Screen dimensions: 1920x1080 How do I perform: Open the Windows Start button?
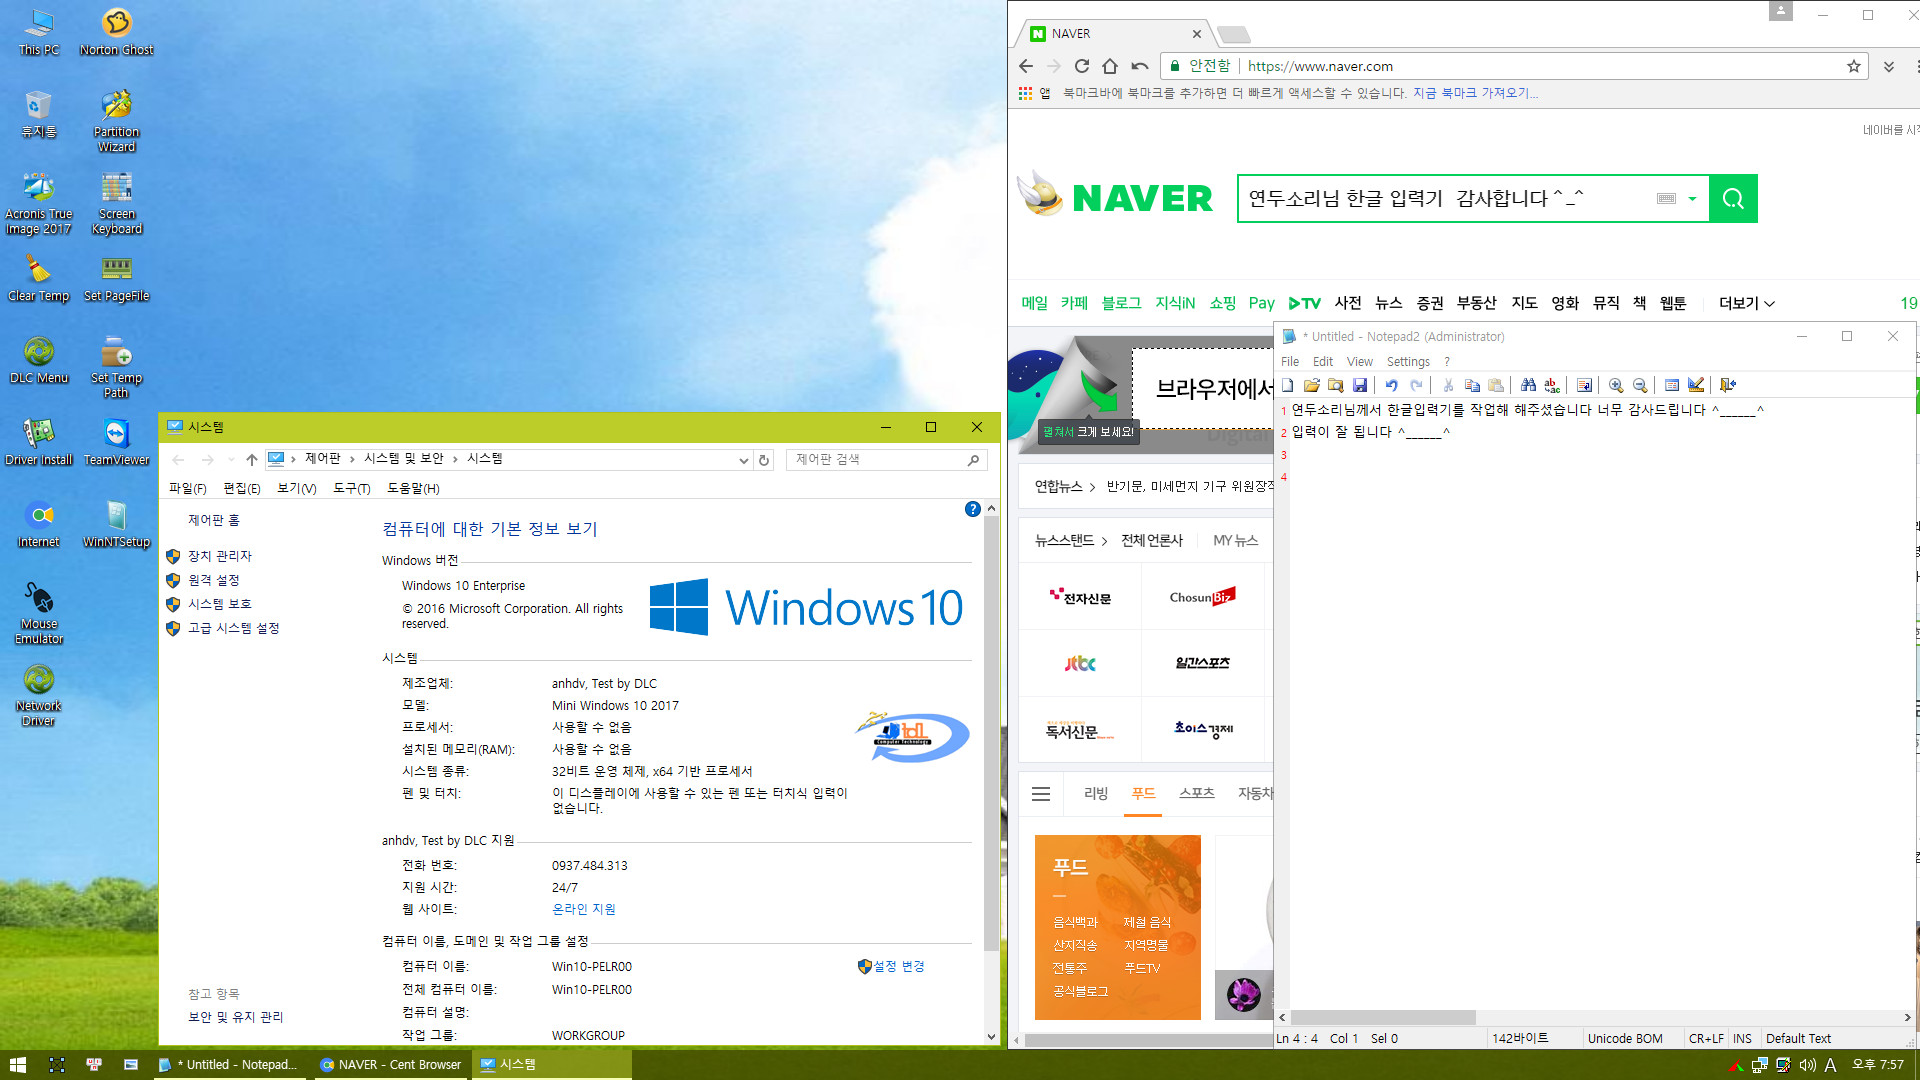[x=17, y=1065]
